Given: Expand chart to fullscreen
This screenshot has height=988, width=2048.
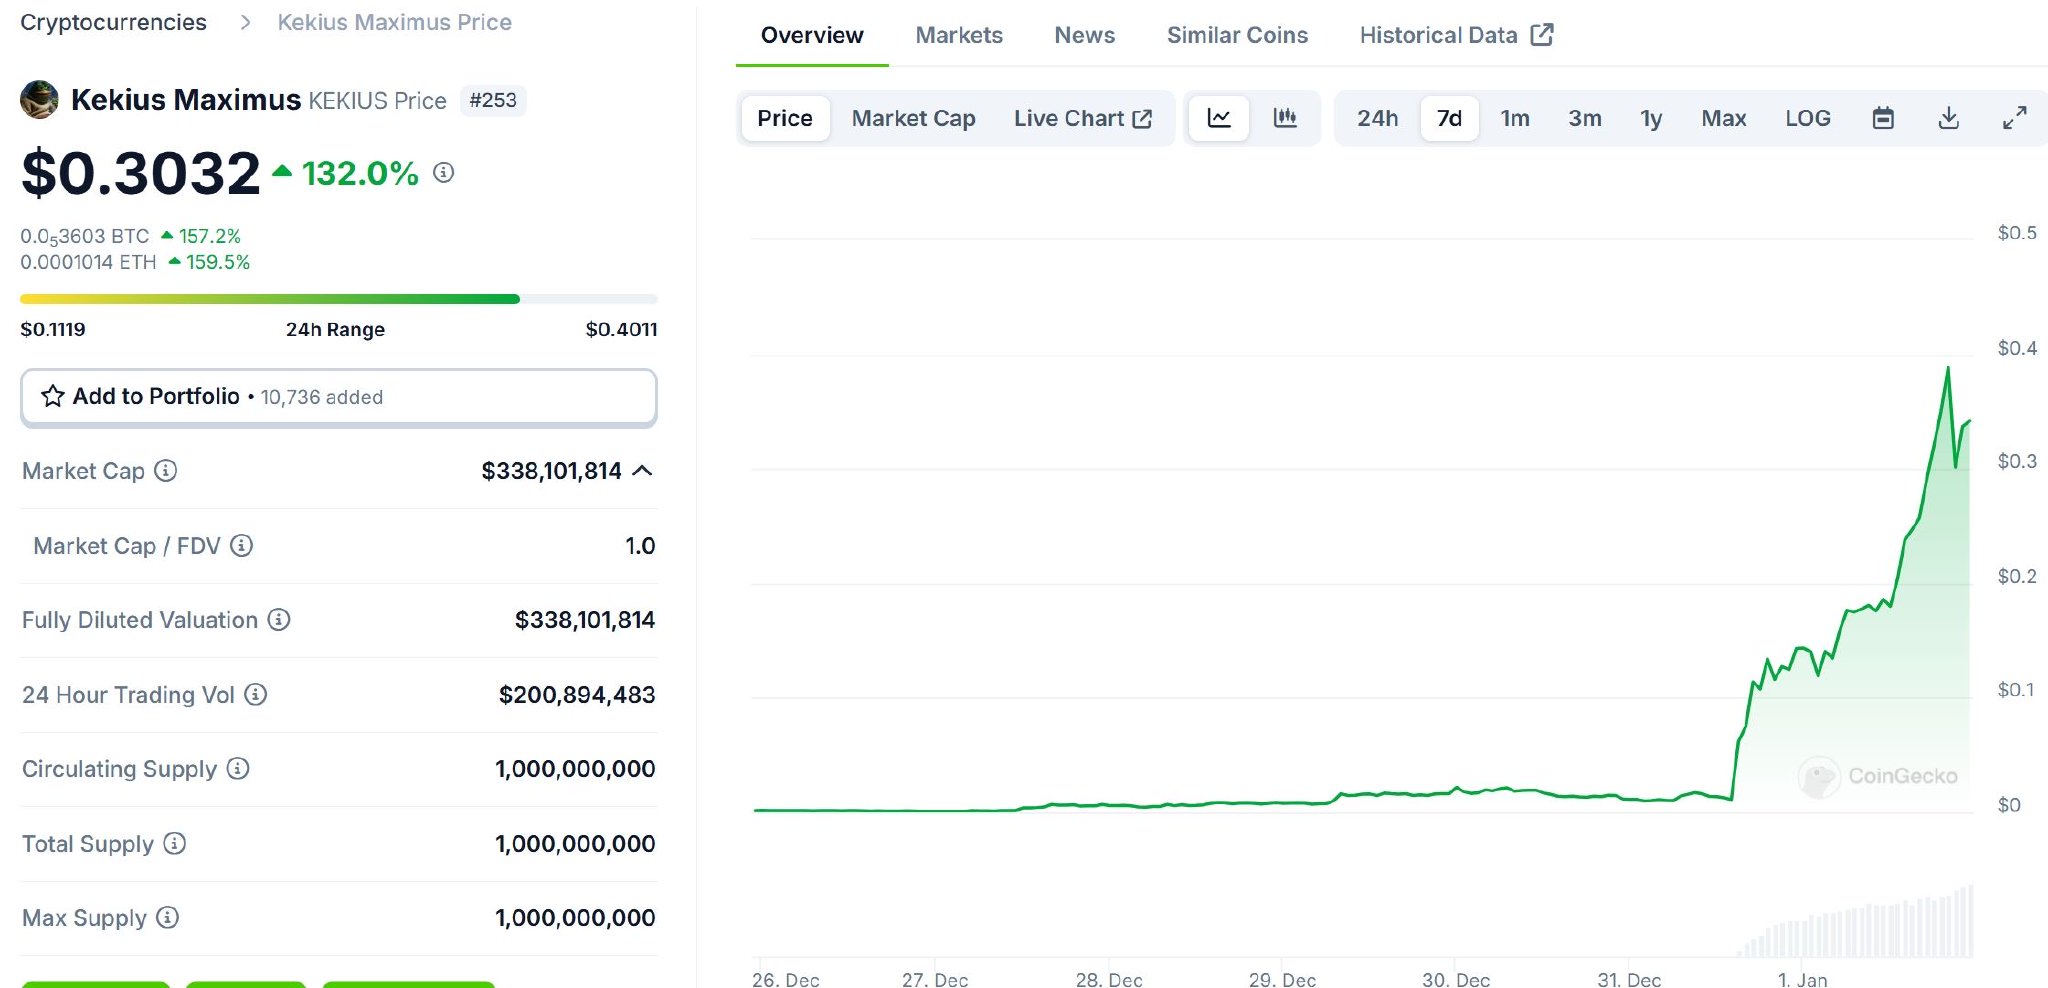Looking at the screenshot, I should (2014, 118).
